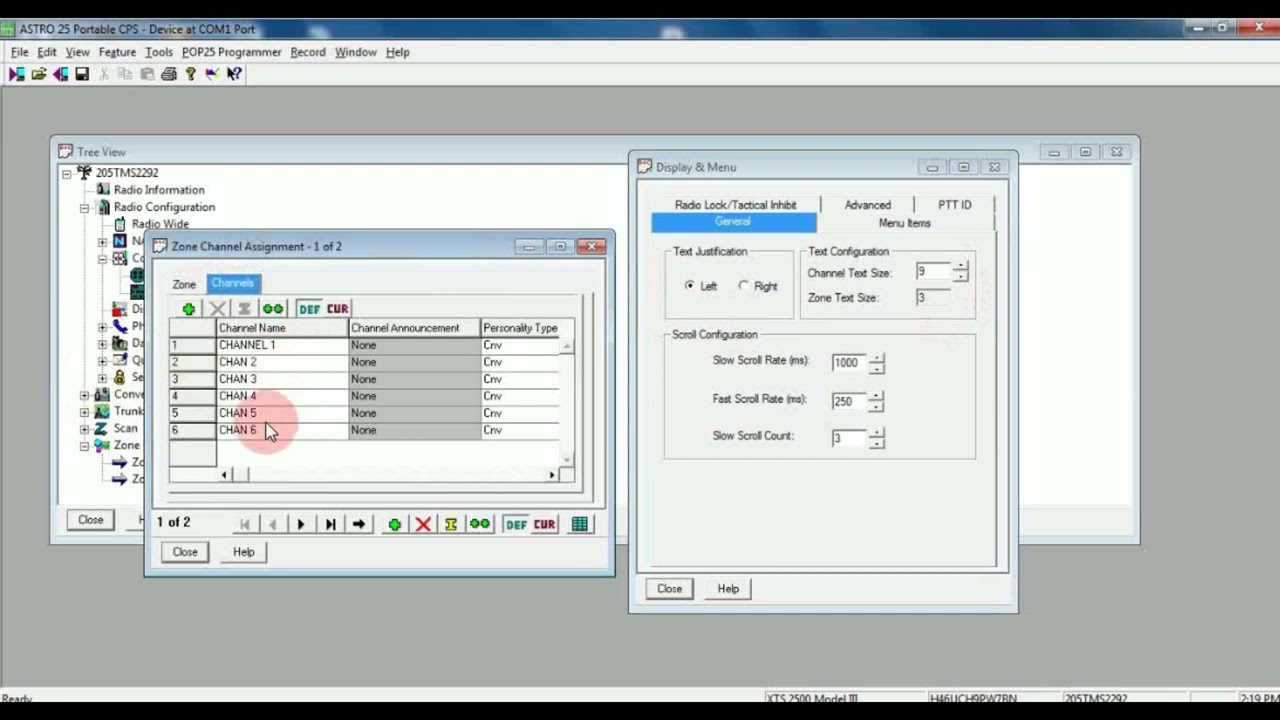Click the Channel Name column header
The height and width of the screenshot is (720, 1280).
(x=282, y=328)
